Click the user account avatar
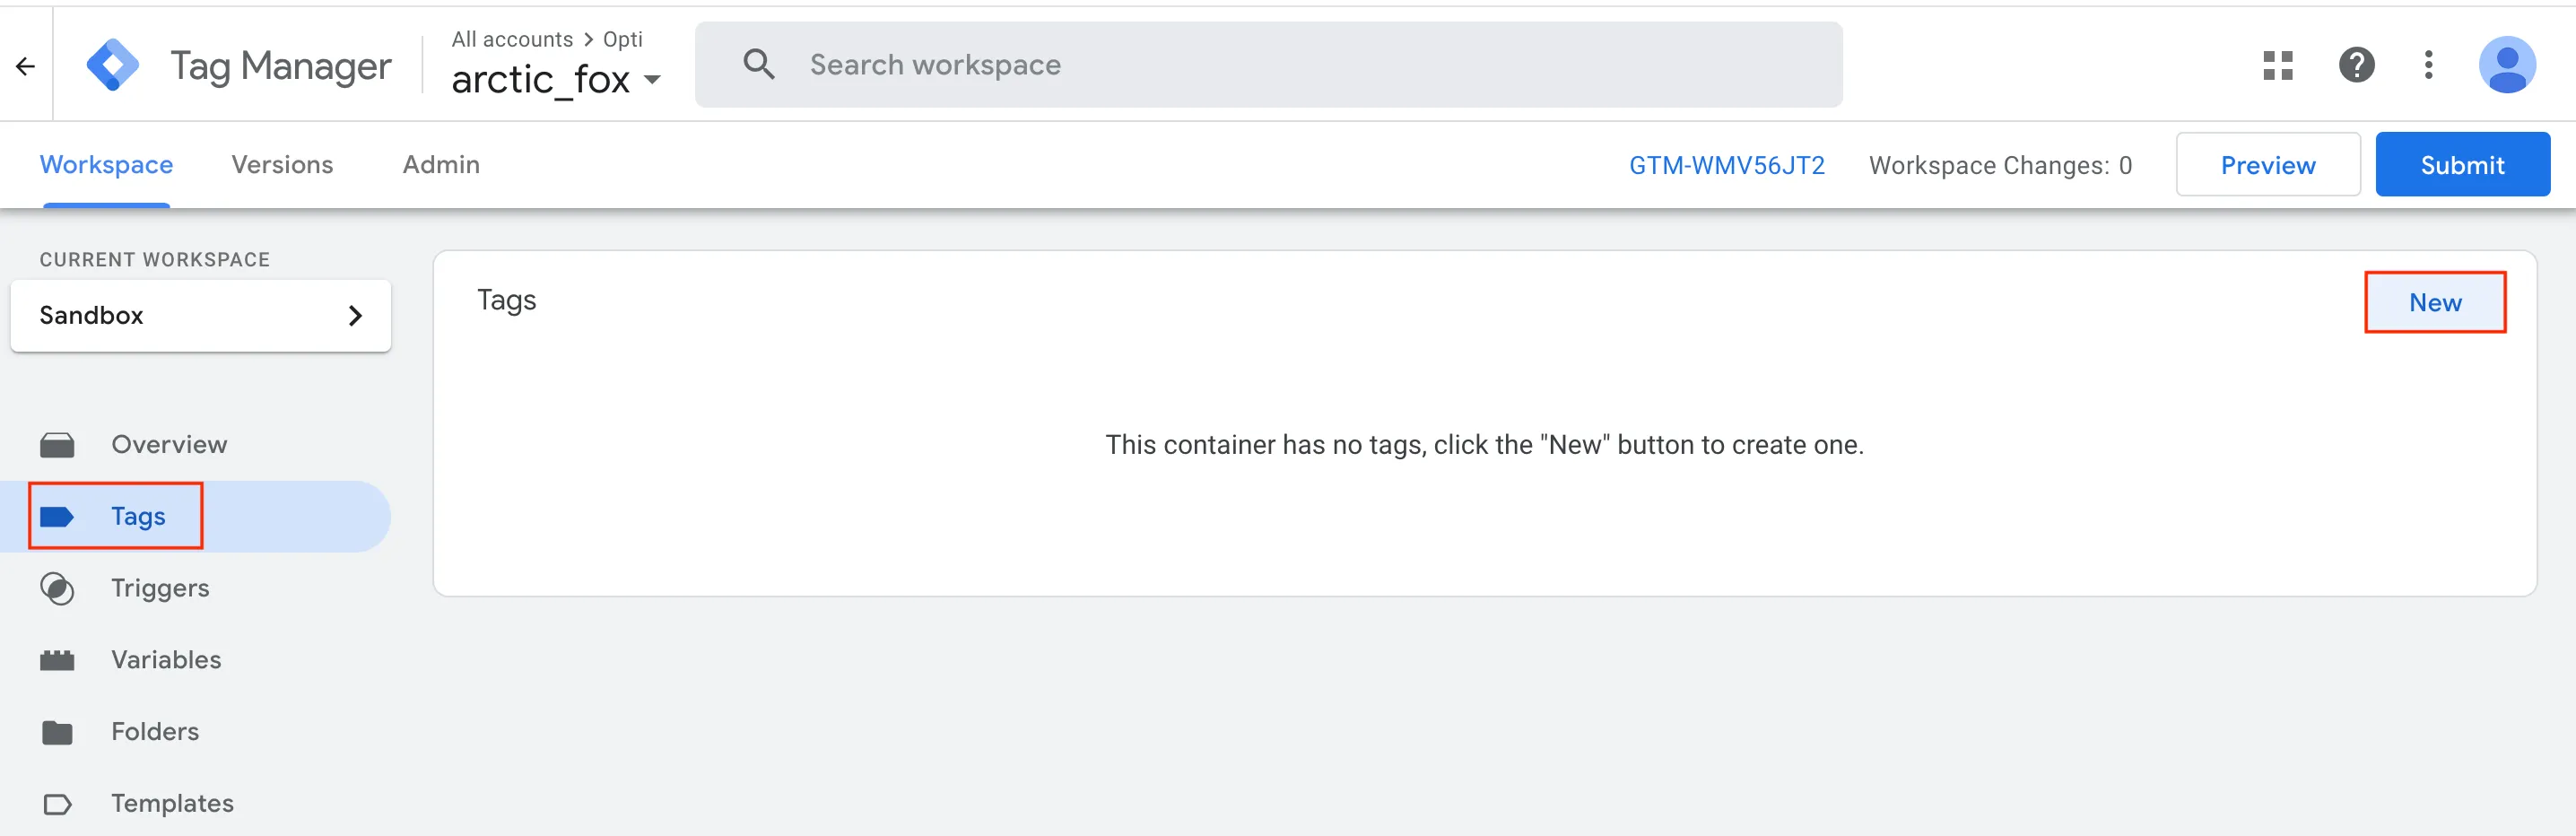 pos(2506,66)
